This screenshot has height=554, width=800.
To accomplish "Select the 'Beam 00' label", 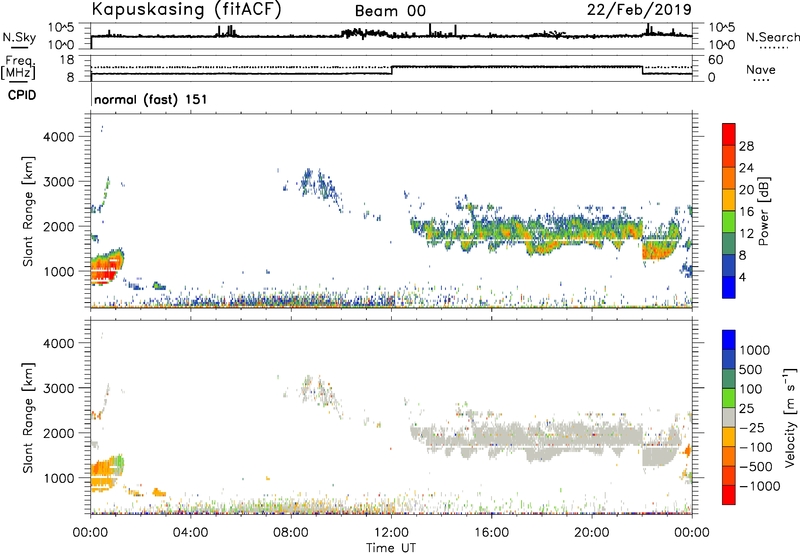I will click(390, 11).
